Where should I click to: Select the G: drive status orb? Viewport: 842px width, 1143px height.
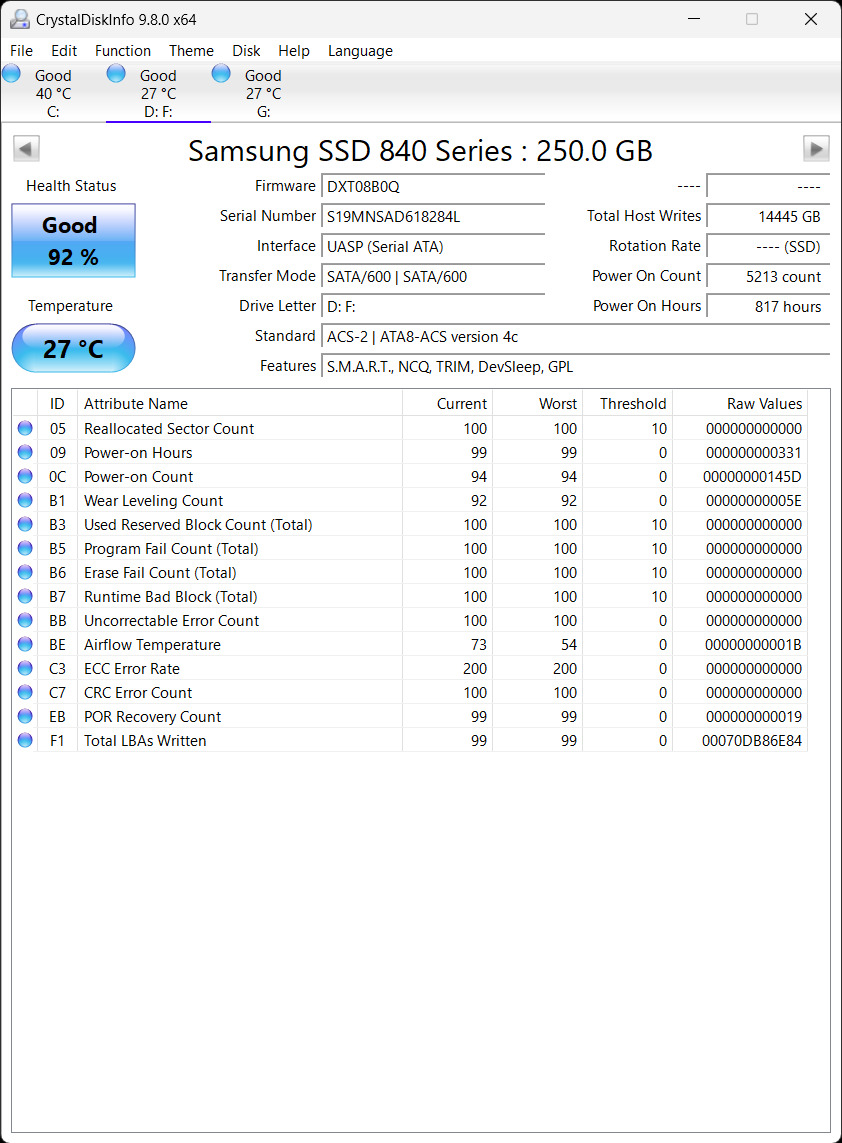[221, 74]
